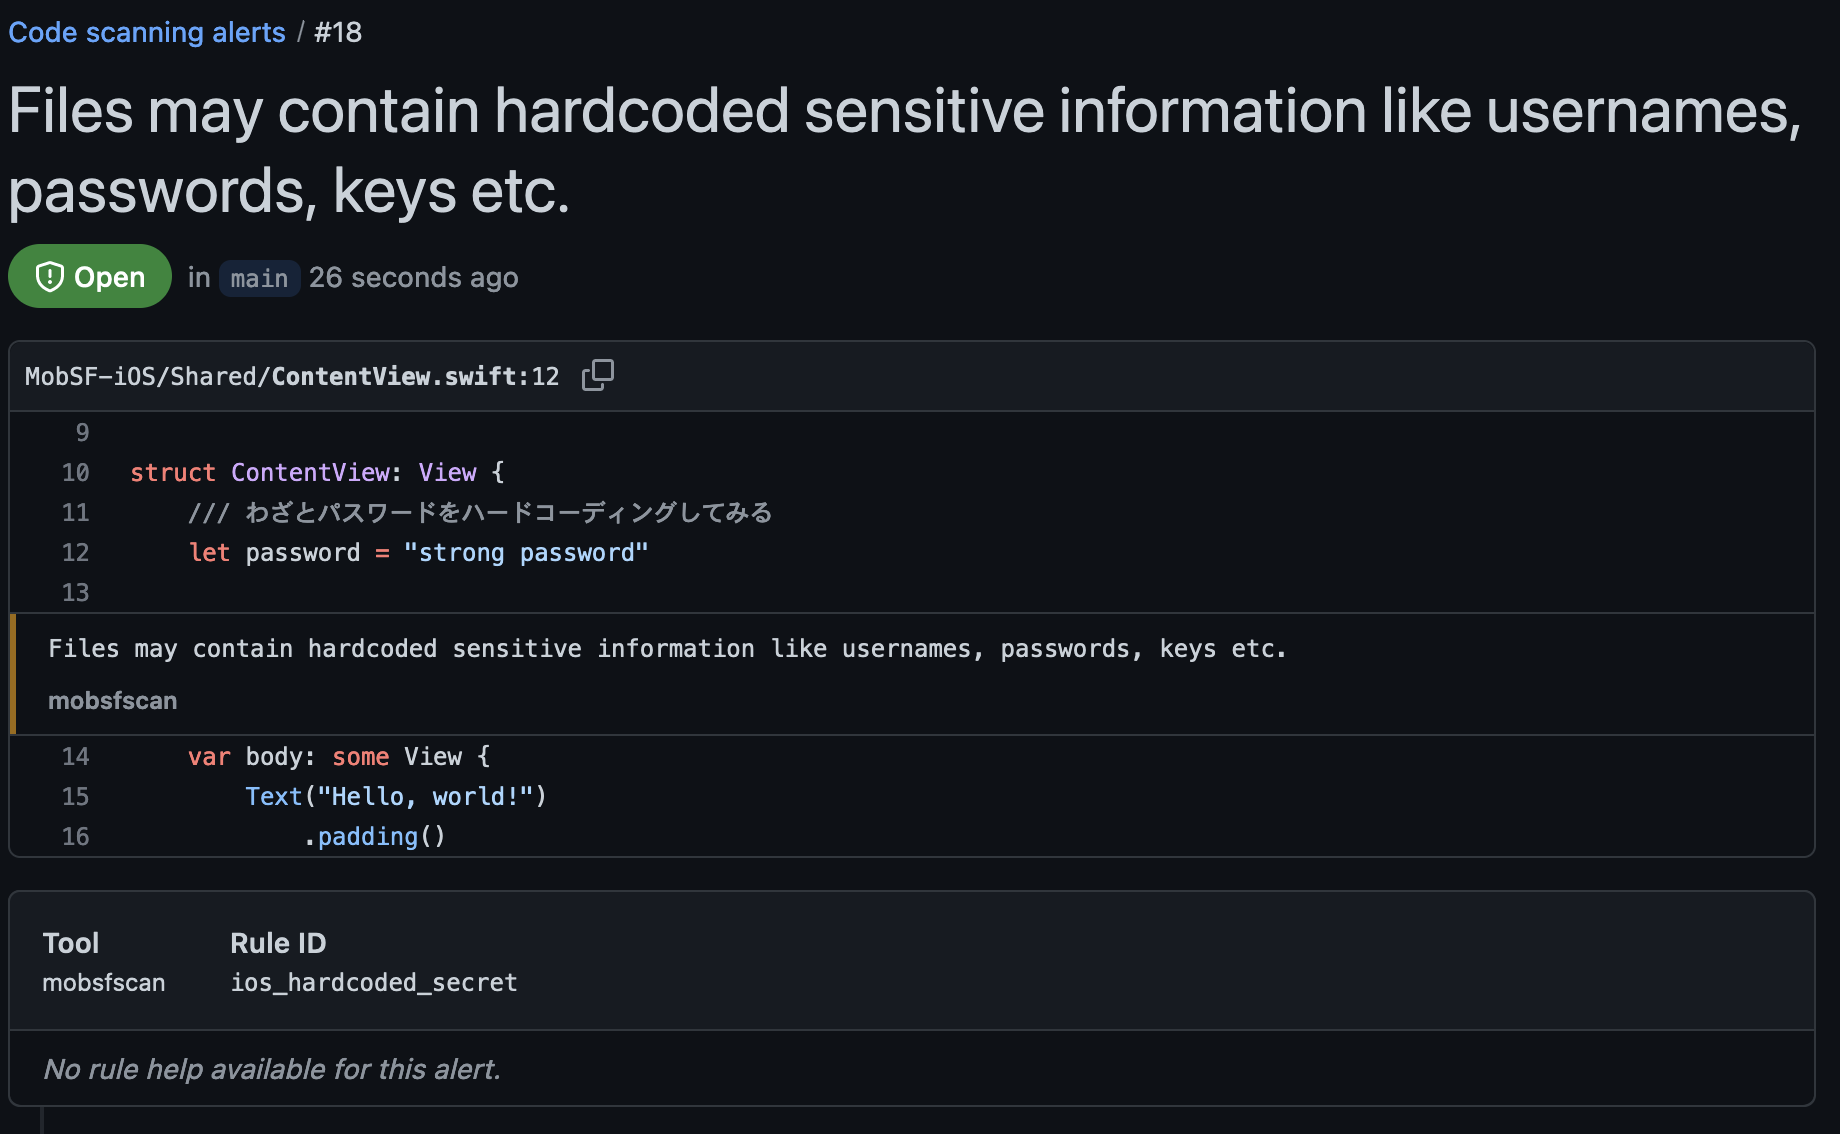
Task: Select the Japanese comment on line 11
Action: coord(480,512)
